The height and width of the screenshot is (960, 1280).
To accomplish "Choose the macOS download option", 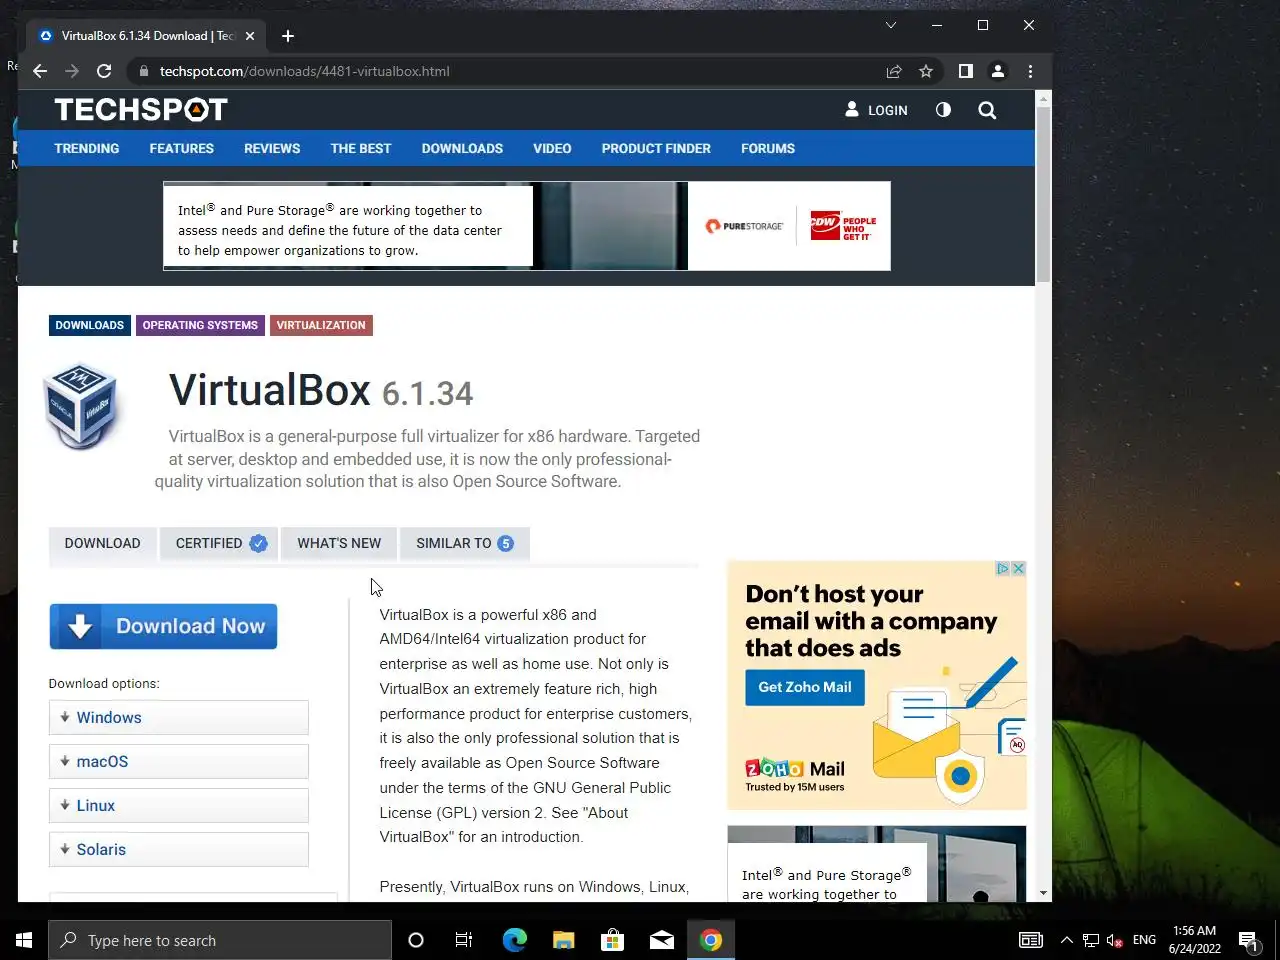I will pos(178,761).
